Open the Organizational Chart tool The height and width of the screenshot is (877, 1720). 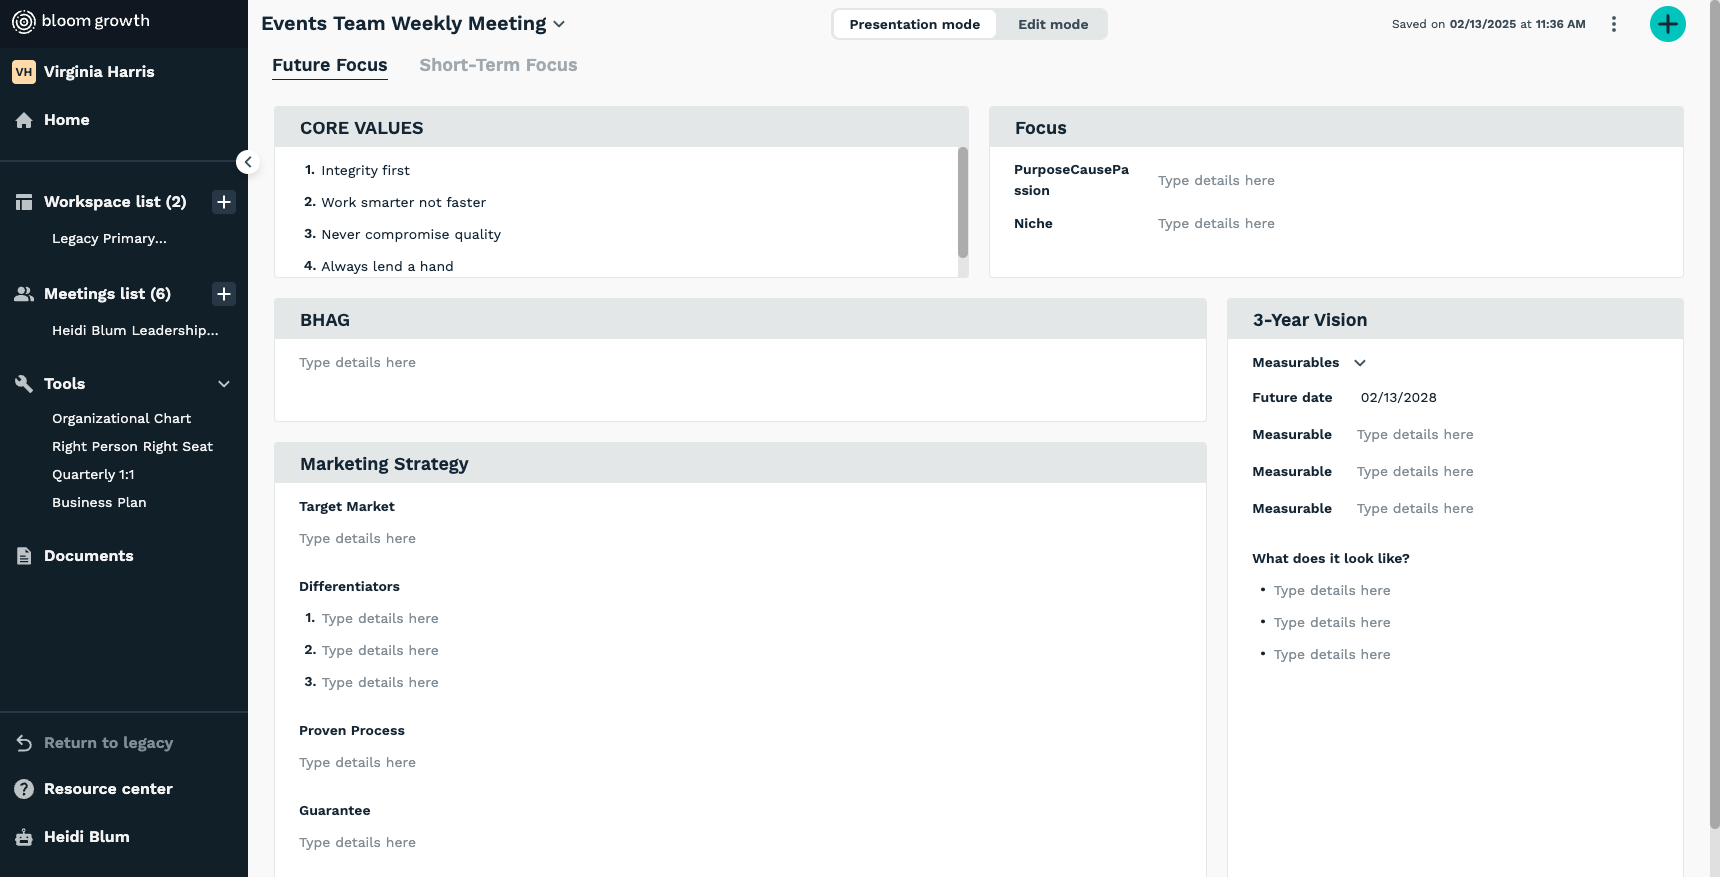pyautogui.click(x=121, y=419)
